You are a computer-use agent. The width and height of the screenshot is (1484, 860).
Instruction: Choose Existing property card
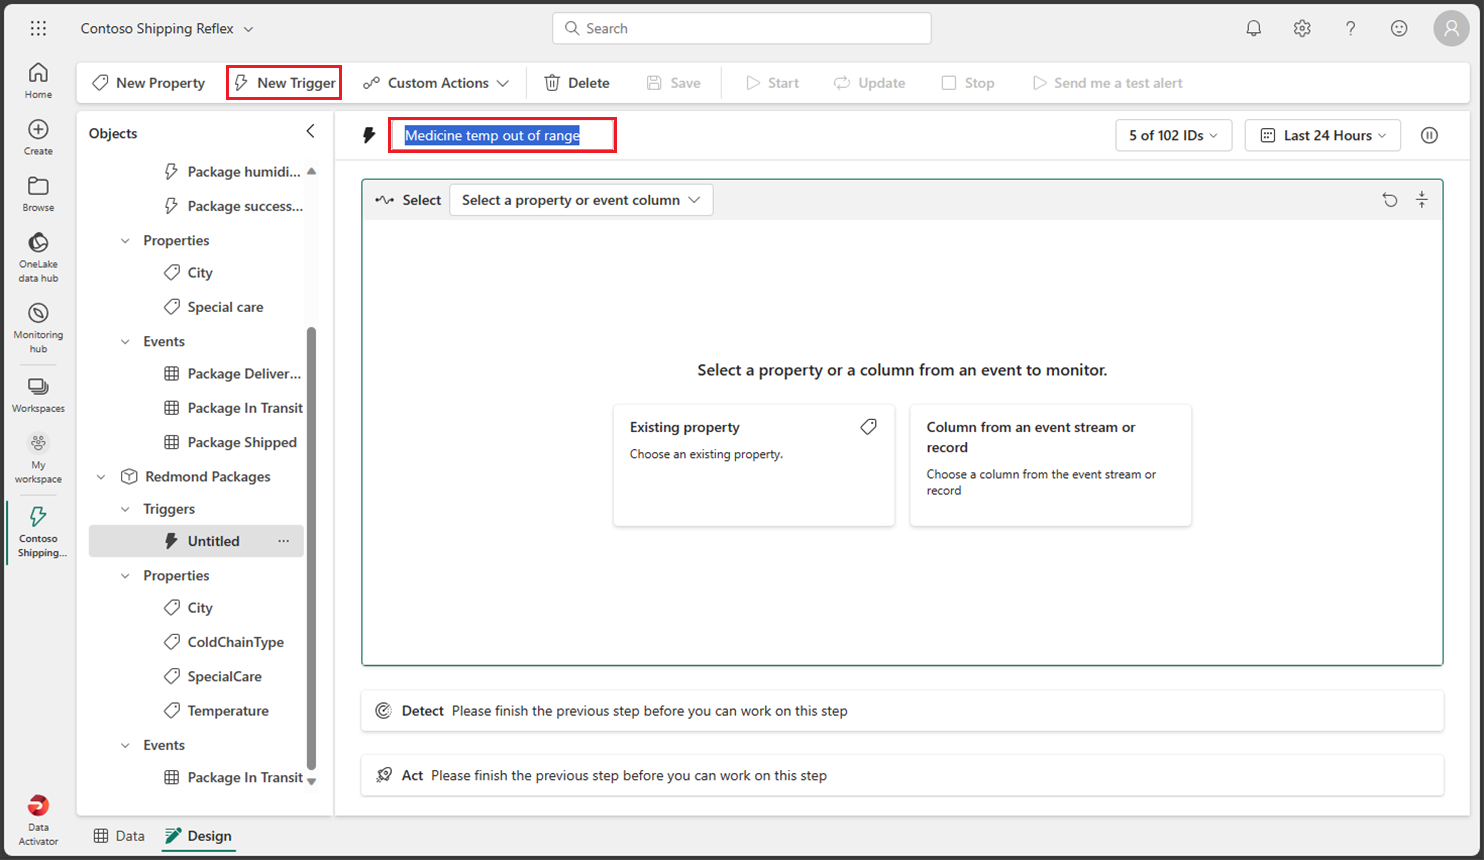click(x=754, y=465)
